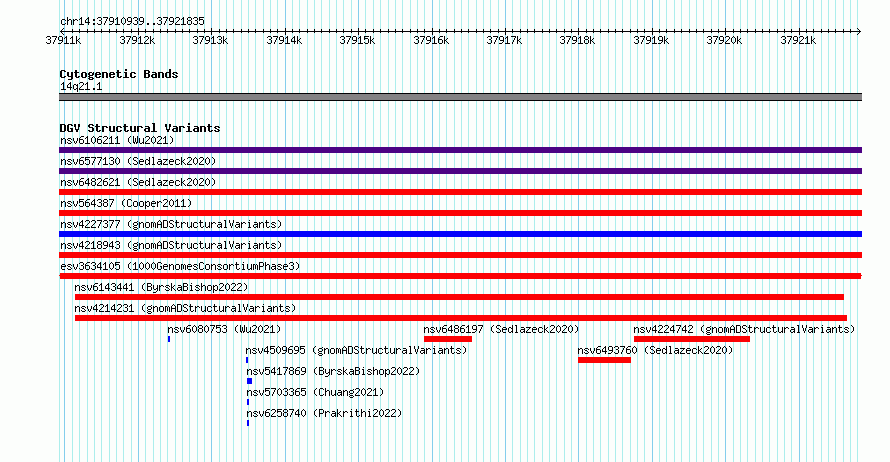The image size is (890, 462).
Task: Open nsv4218943 (gnomADStructuralVariants) label
Action: point(171,245)
